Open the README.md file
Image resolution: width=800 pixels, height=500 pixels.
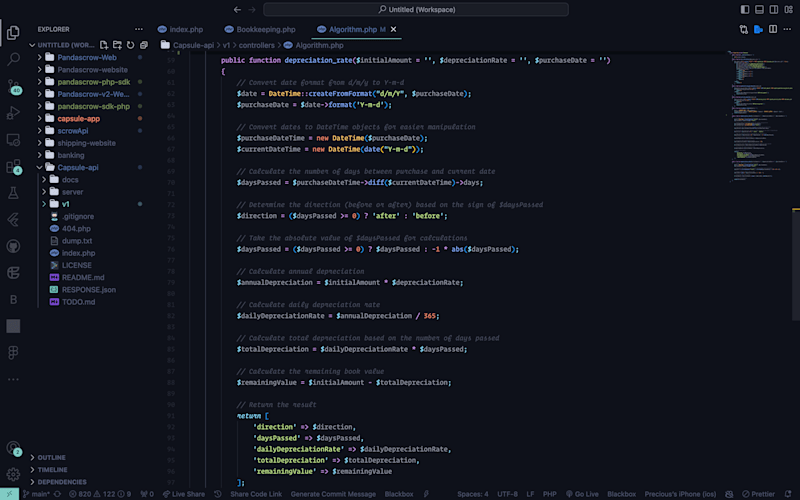coord(83,278)
